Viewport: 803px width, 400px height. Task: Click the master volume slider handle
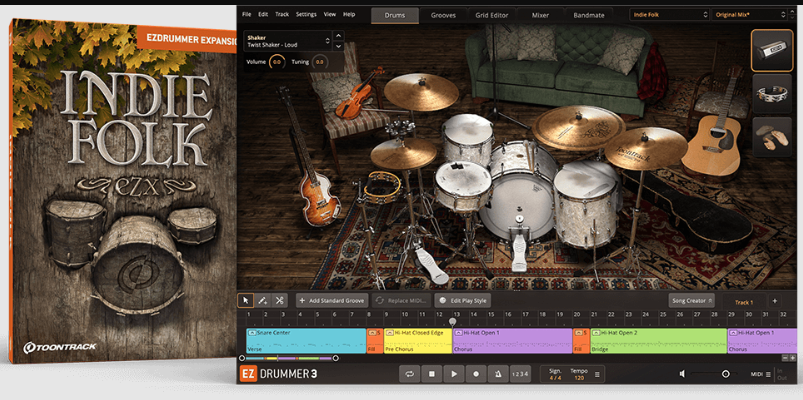tap(725, 374)
